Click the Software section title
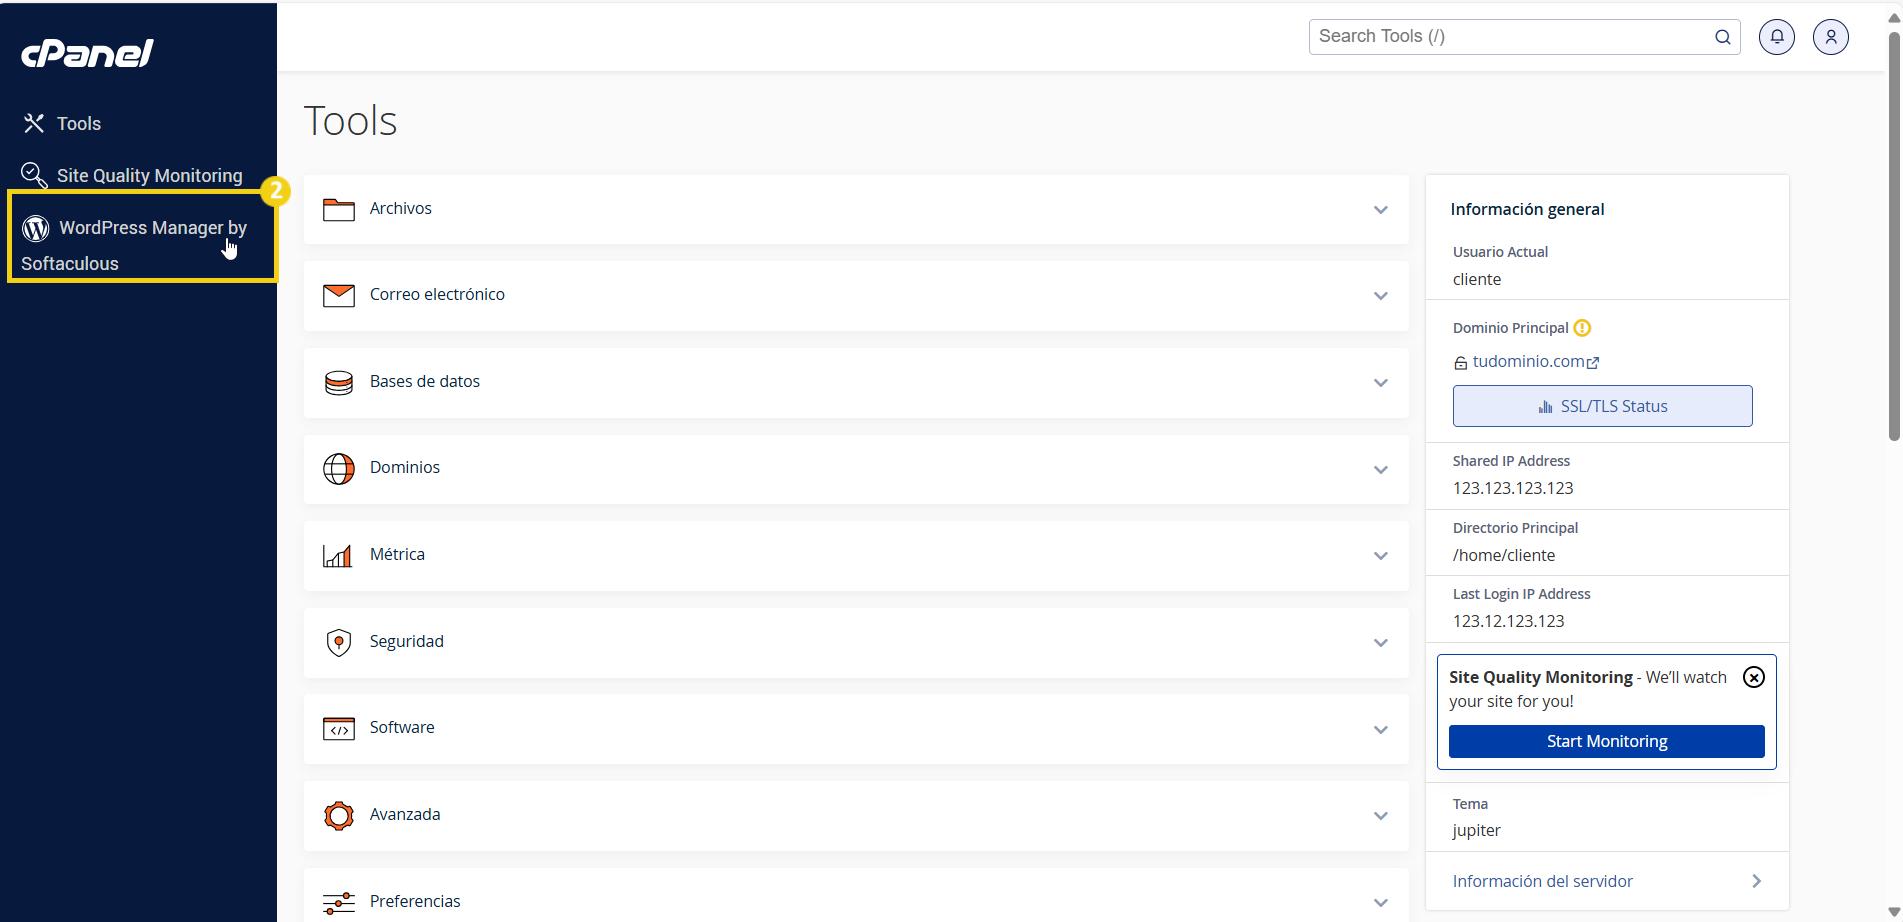Image resolution: width=1903 pixels, height=922 pixels. [x=402, y=728]
